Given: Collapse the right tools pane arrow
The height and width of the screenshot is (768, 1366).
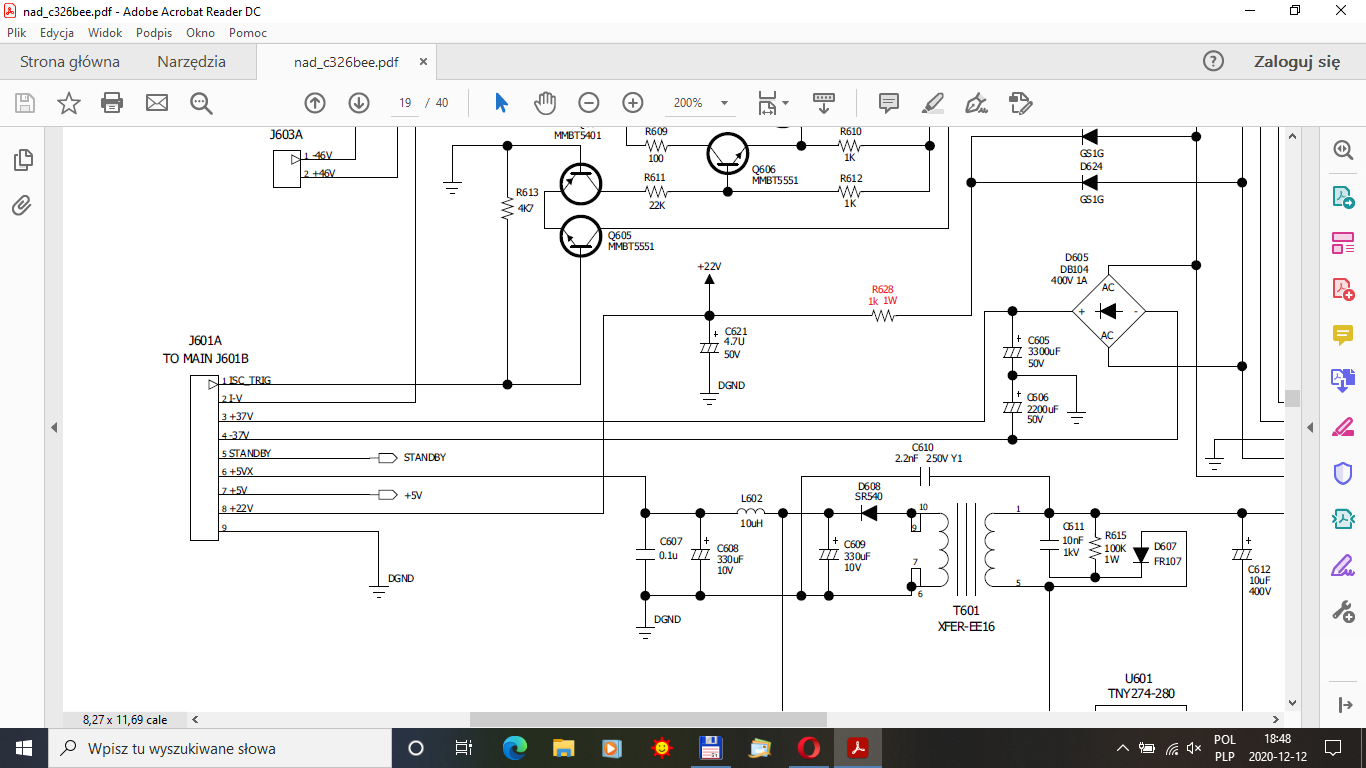Looking at the screenshot, I should click(x=1310, y=427).
